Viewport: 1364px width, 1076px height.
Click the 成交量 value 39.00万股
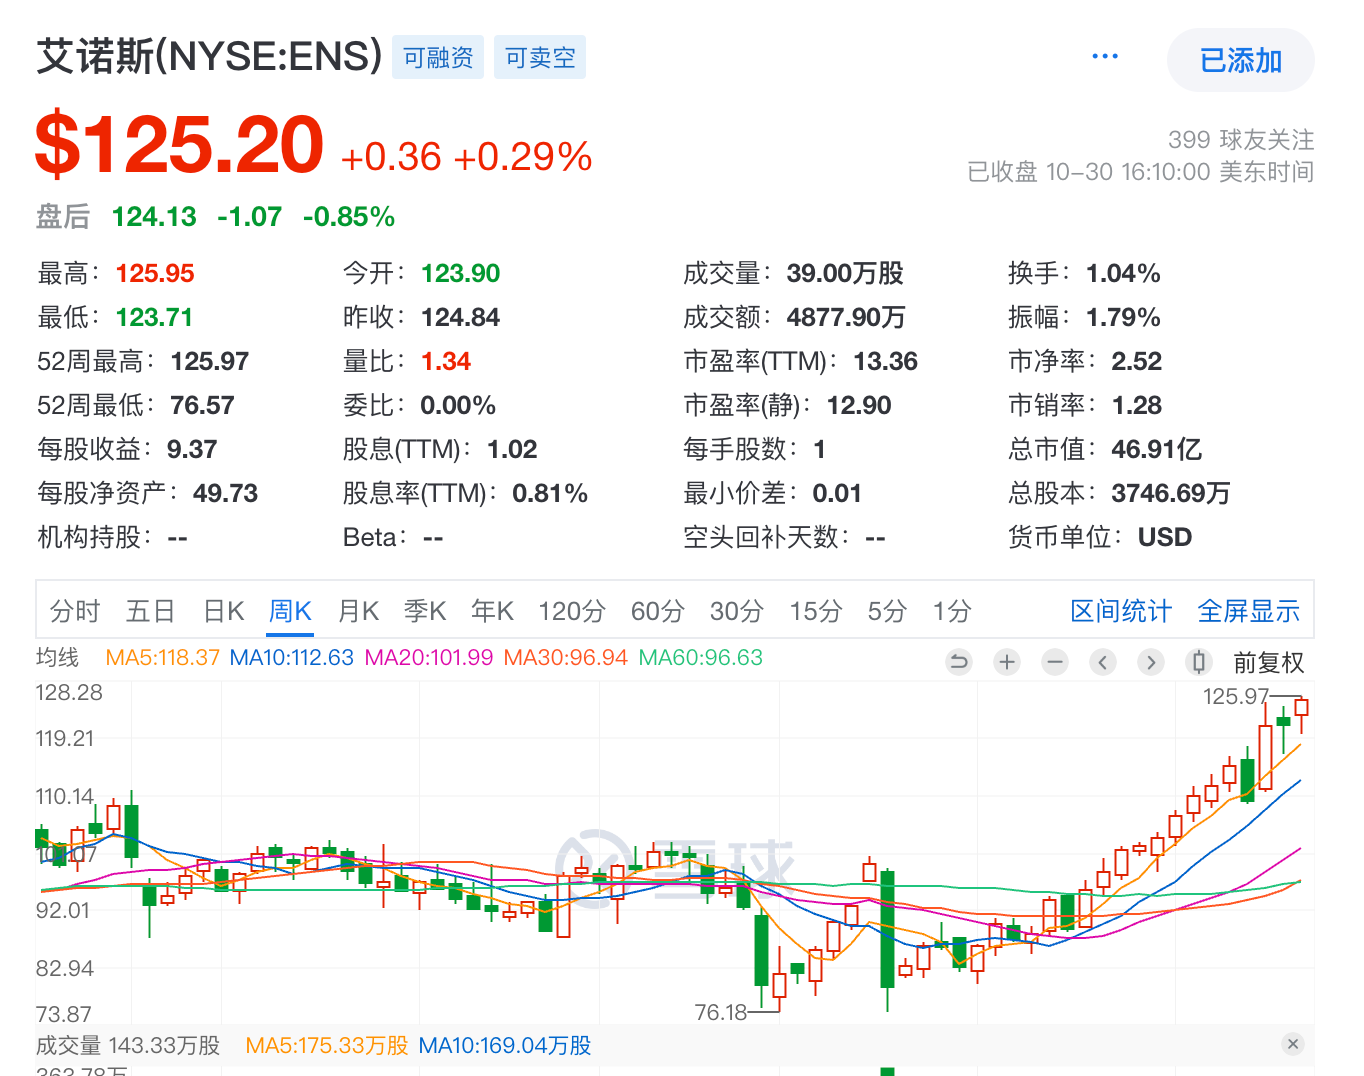click(845, 273)
